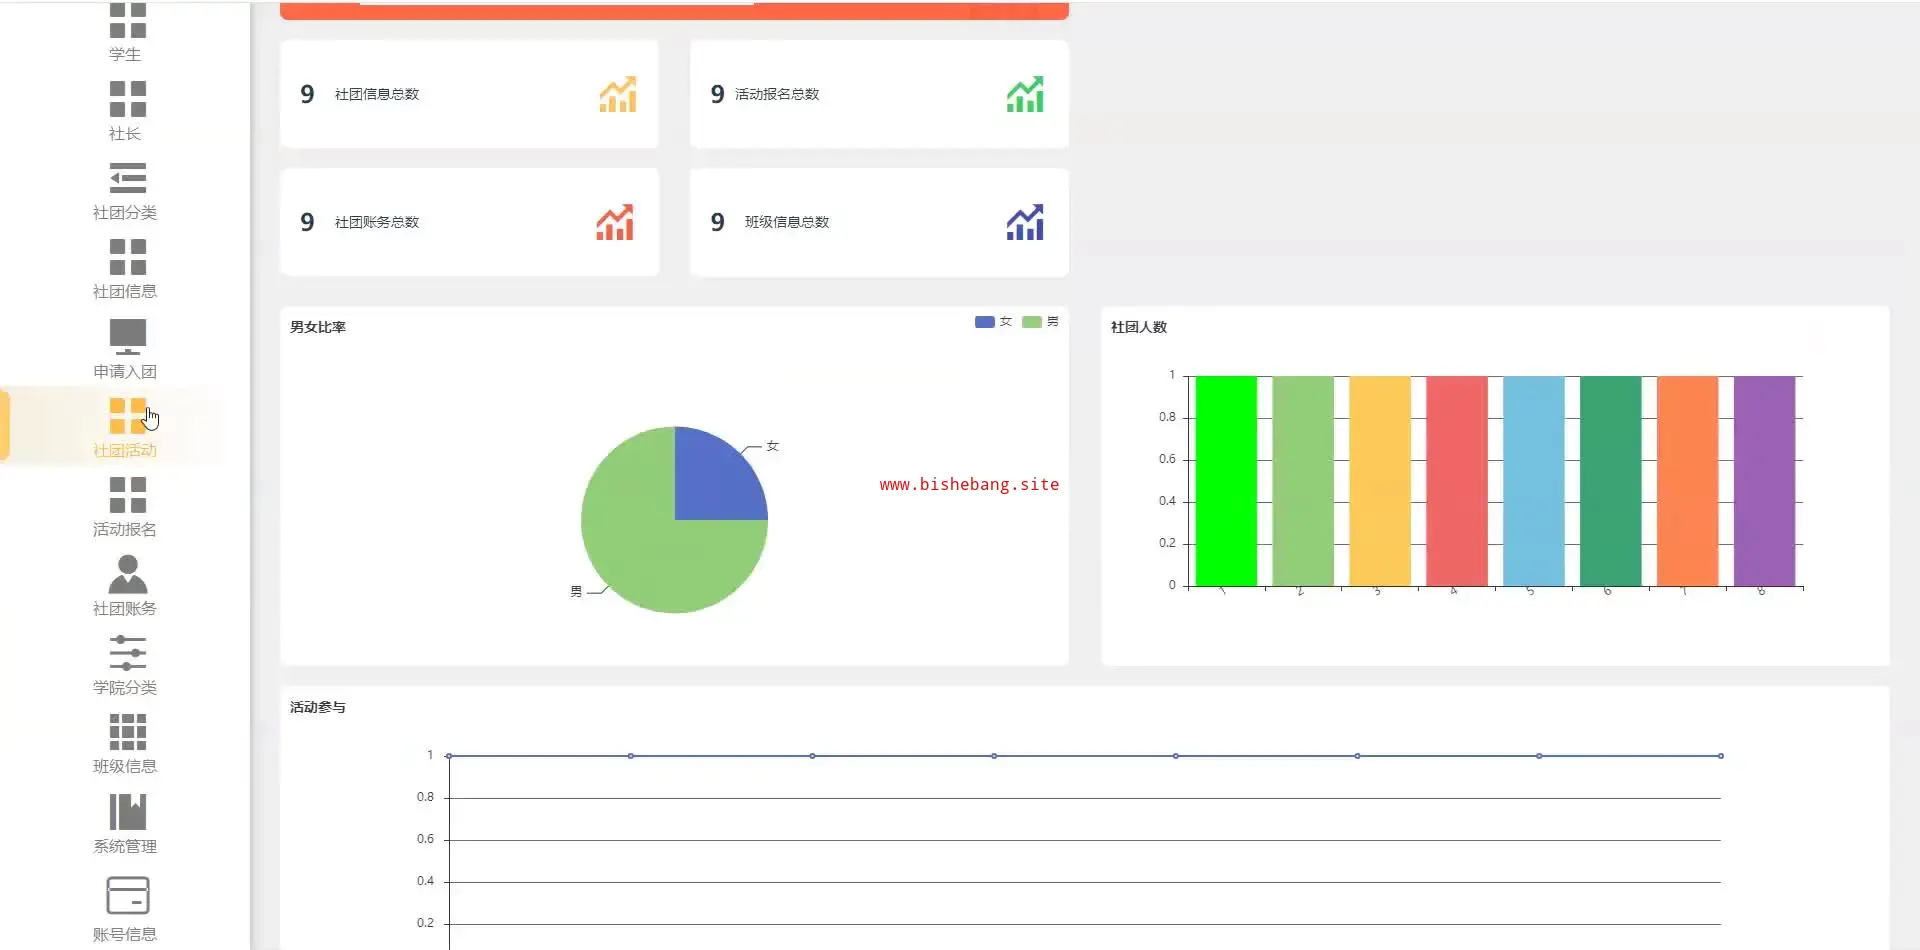Click the 账号信息 card icon

point(127,895)
